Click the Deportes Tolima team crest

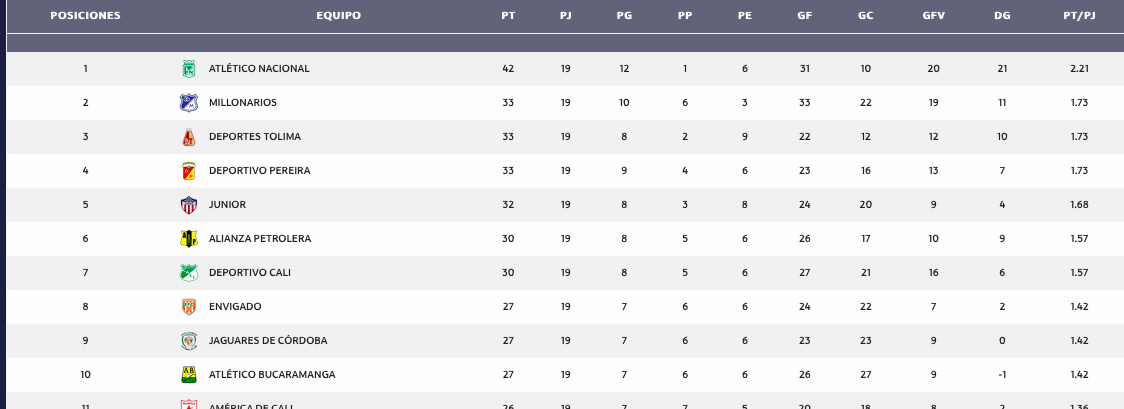point(189,137)
